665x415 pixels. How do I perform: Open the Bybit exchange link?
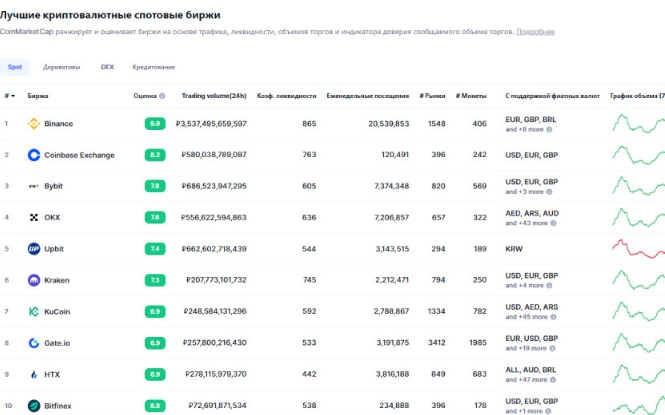coord(53,186)
